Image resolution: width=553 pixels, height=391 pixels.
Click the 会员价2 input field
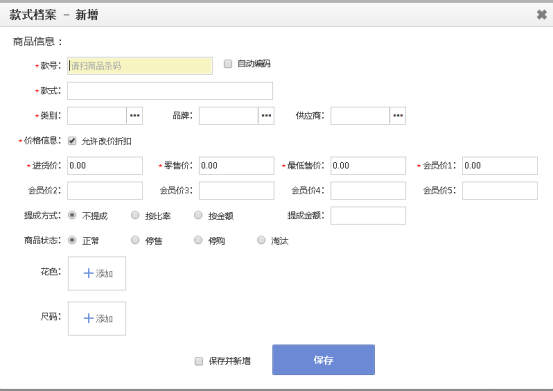click(105, 191)
